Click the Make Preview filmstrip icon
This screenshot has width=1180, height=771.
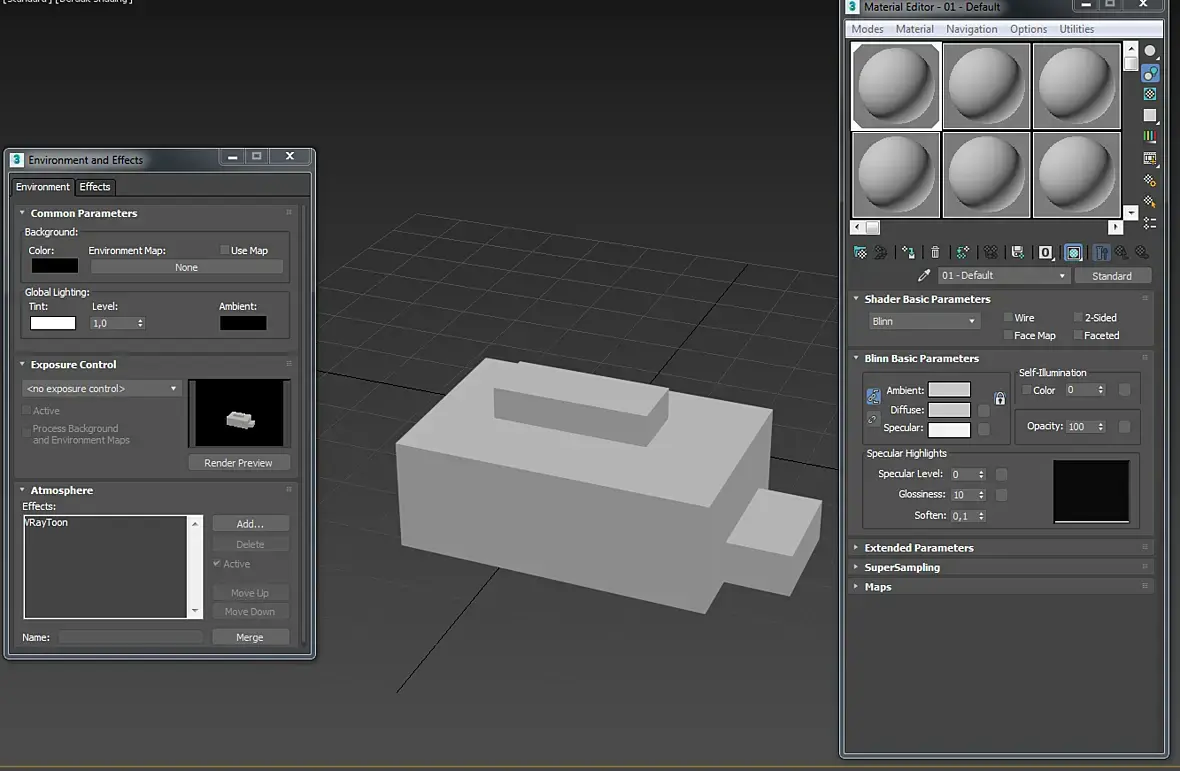coord(1150,159)
